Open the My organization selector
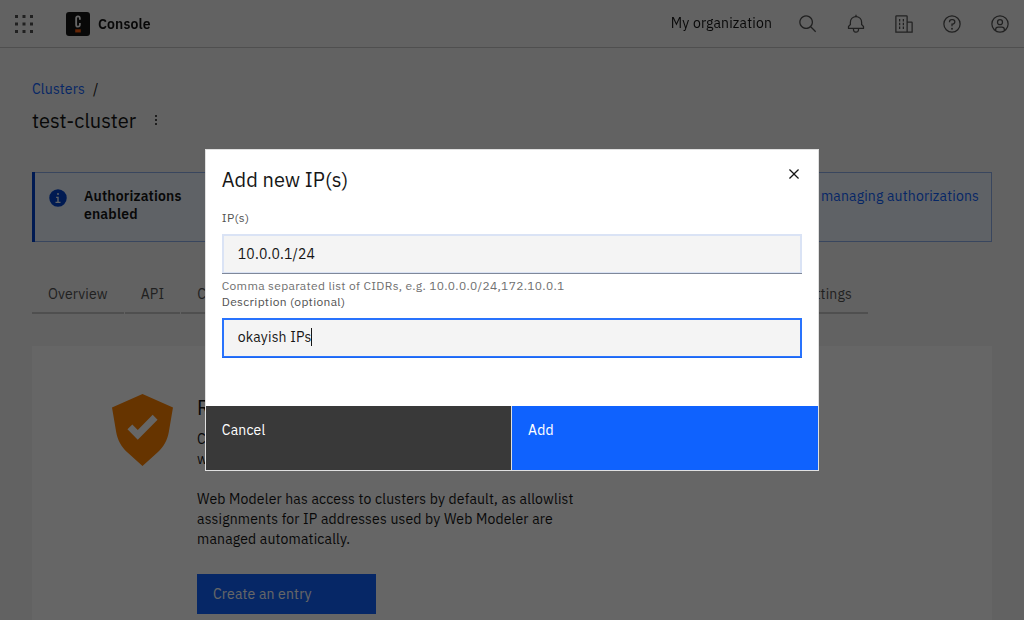The width and height of the screenshot is (1024, 620). click(x=720, y=22)
